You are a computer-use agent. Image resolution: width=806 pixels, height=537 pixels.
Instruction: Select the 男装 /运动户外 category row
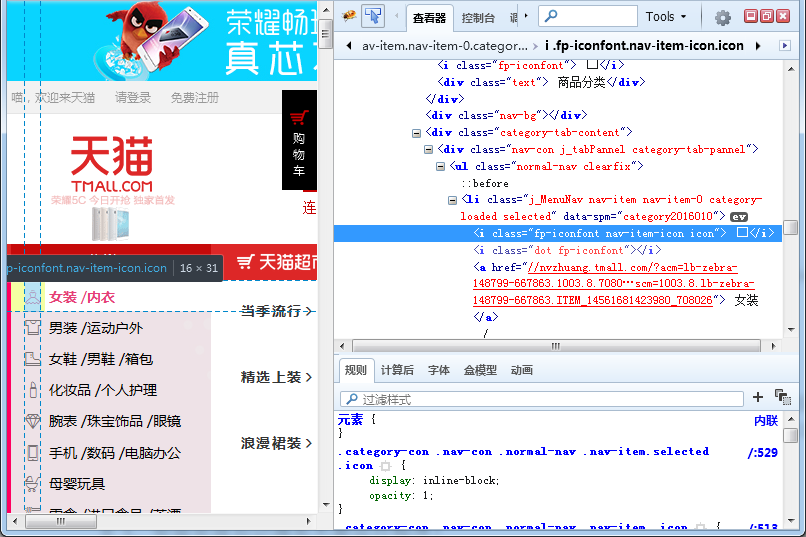pyautogui.click(x=111, y=328)
